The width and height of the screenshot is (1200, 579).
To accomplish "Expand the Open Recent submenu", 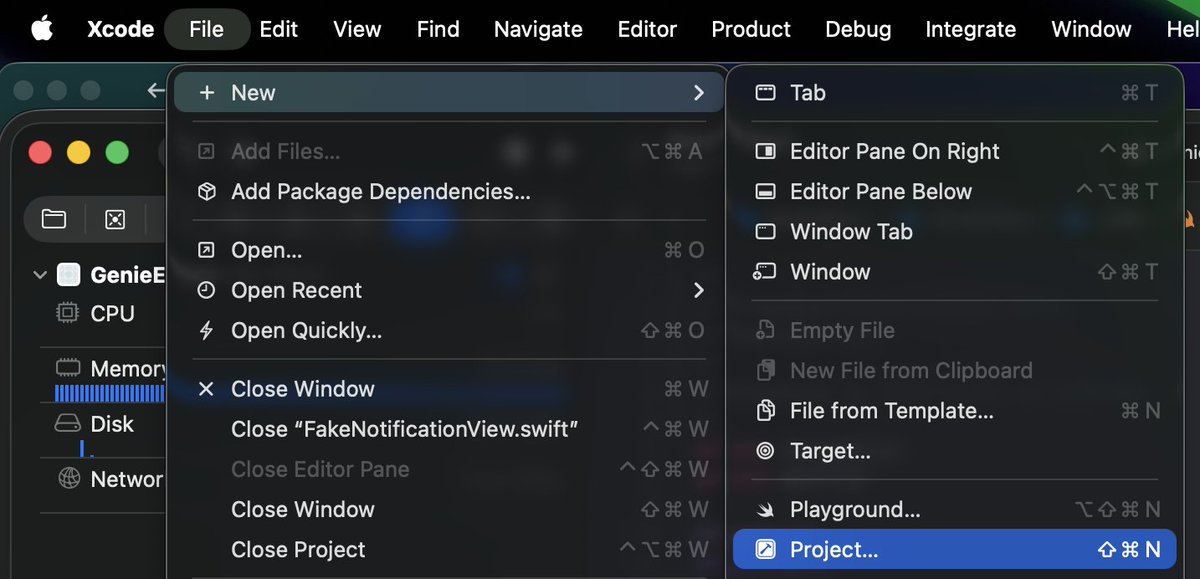I will tap(449, 290).
